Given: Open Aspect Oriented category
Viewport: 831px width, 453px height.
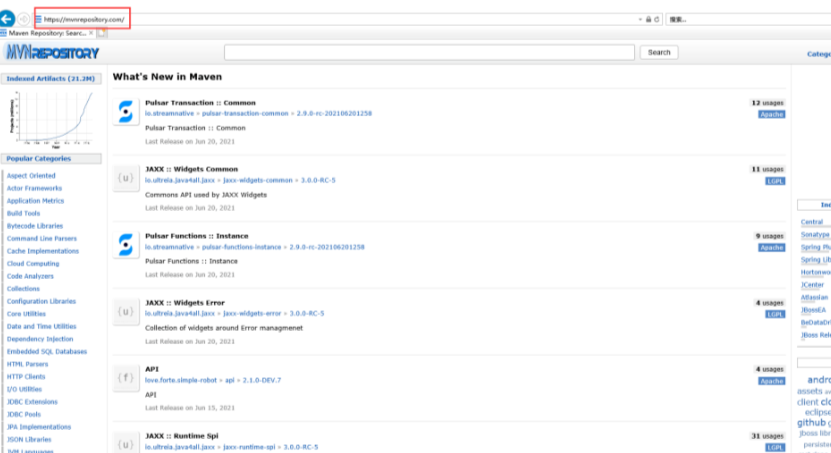Looking at the screenshot, I should 31,175.
